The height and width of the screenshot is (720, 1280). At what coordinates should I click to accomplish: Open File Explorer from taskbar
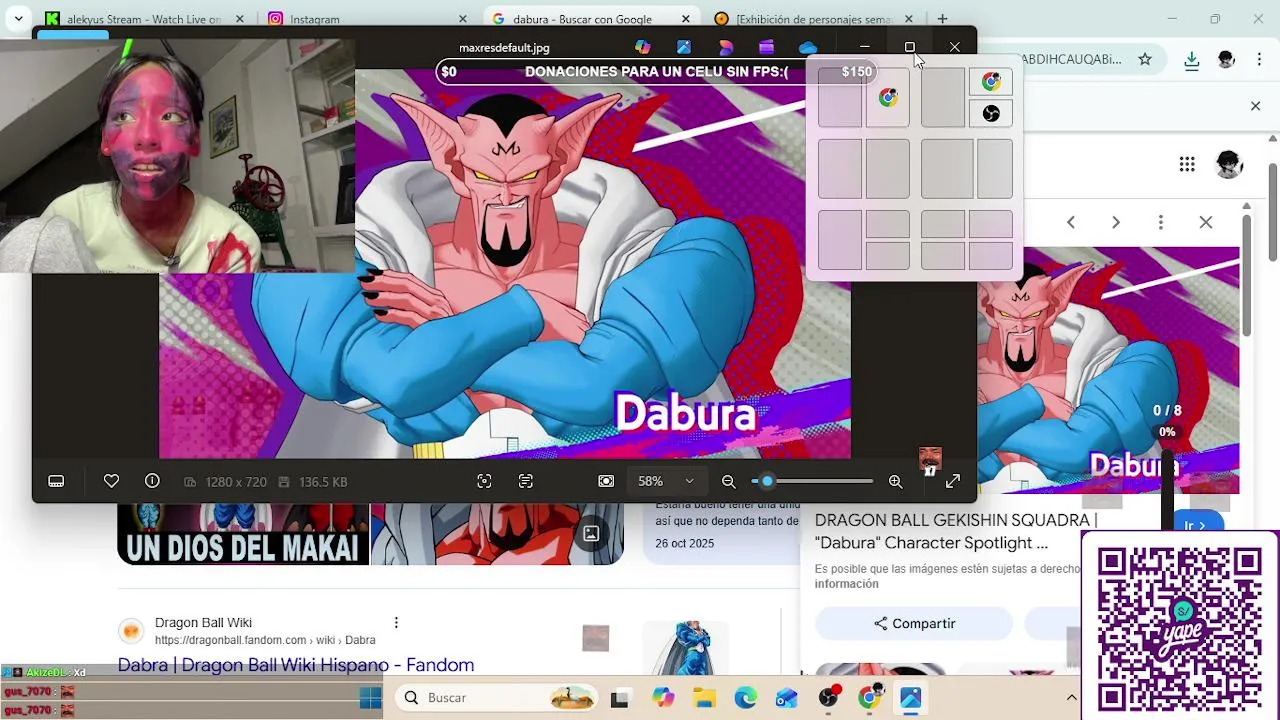pos(704,698)
